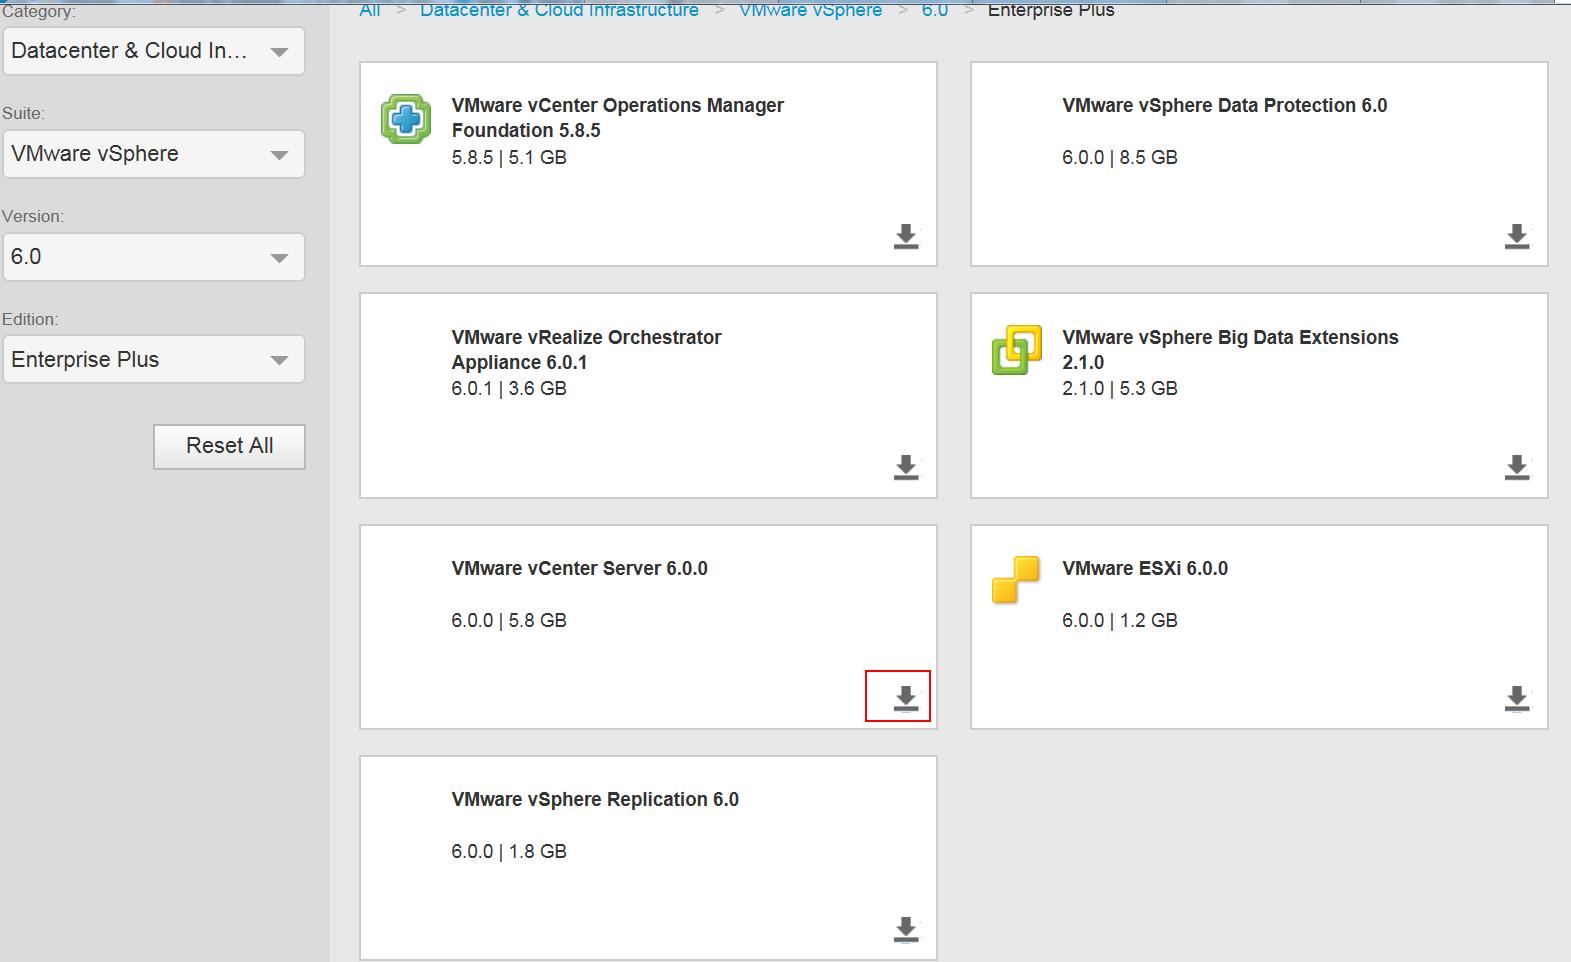Go to Datacenter & Cloud Infrastructure breadcrumb
Image resolution: width=1571 pixels, height=962 pixels.
559,10
